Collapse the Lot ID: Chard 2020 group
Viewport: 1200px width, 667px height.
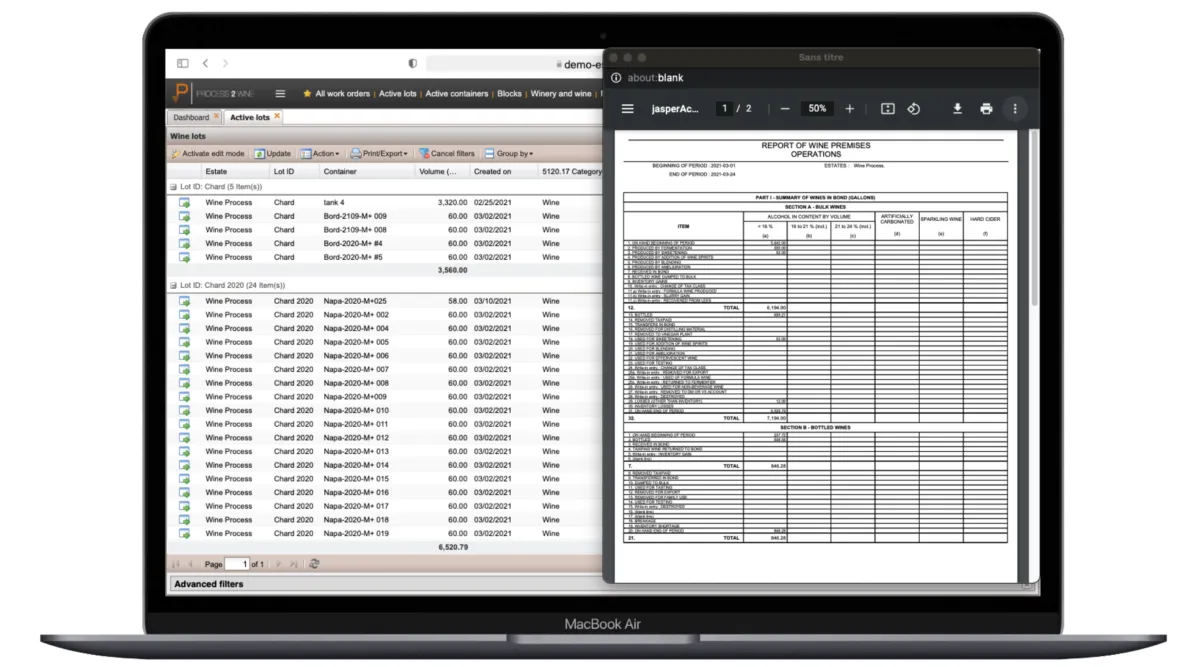click(173, 286)
